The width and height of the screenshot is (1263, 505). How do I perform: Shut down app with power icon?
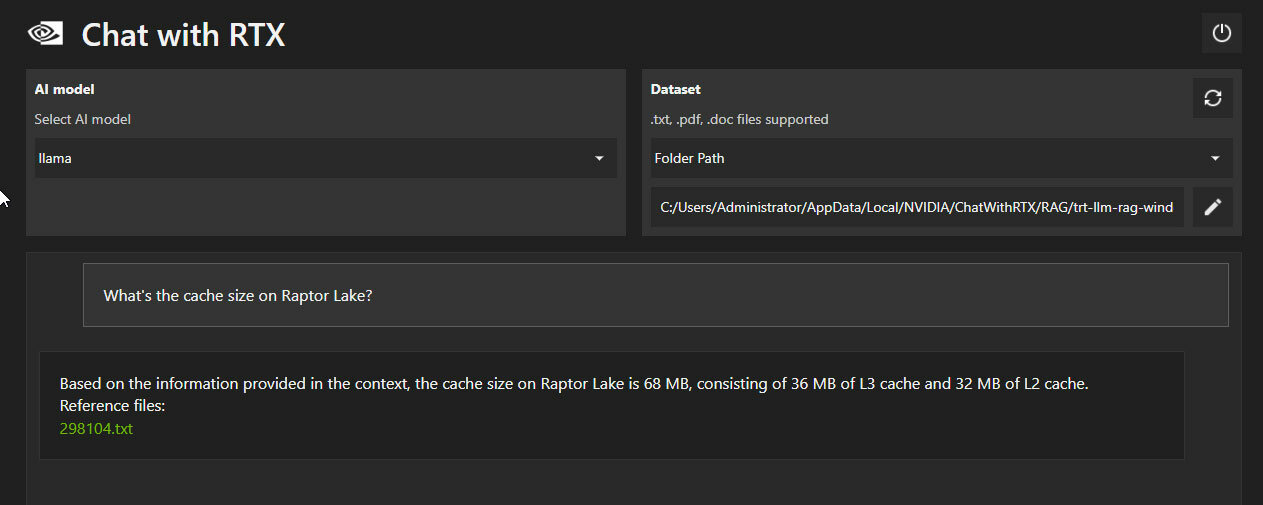point(1221,33)
